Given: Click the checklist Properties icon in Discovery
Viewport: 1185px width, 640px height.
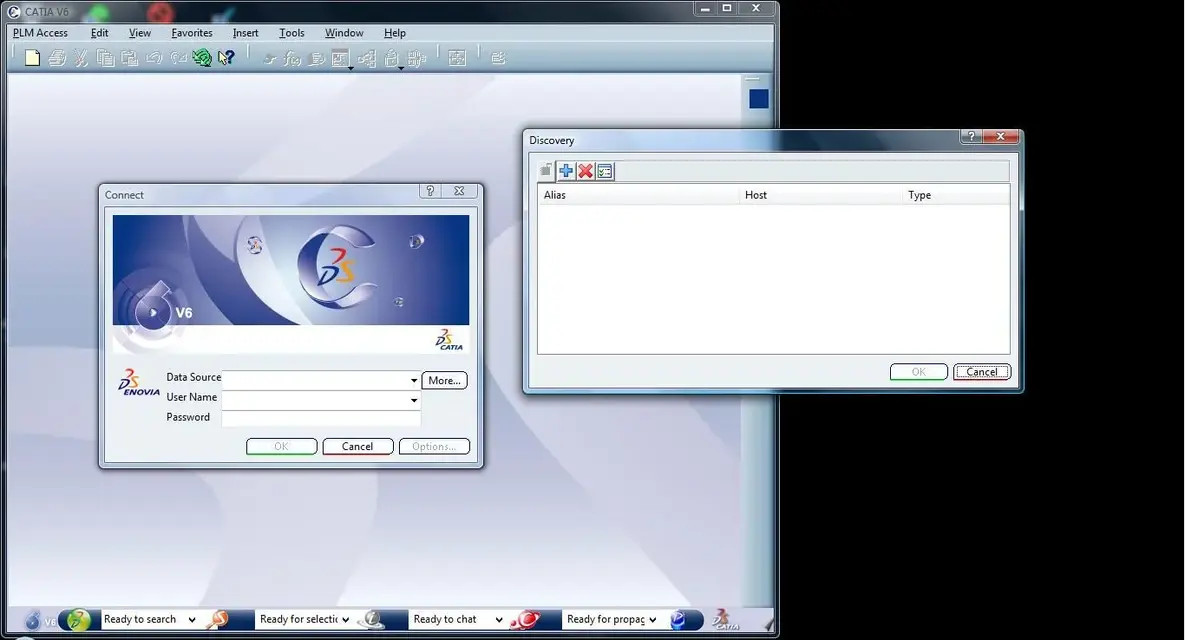Looking at the screenshot, I should coord(605,171).
